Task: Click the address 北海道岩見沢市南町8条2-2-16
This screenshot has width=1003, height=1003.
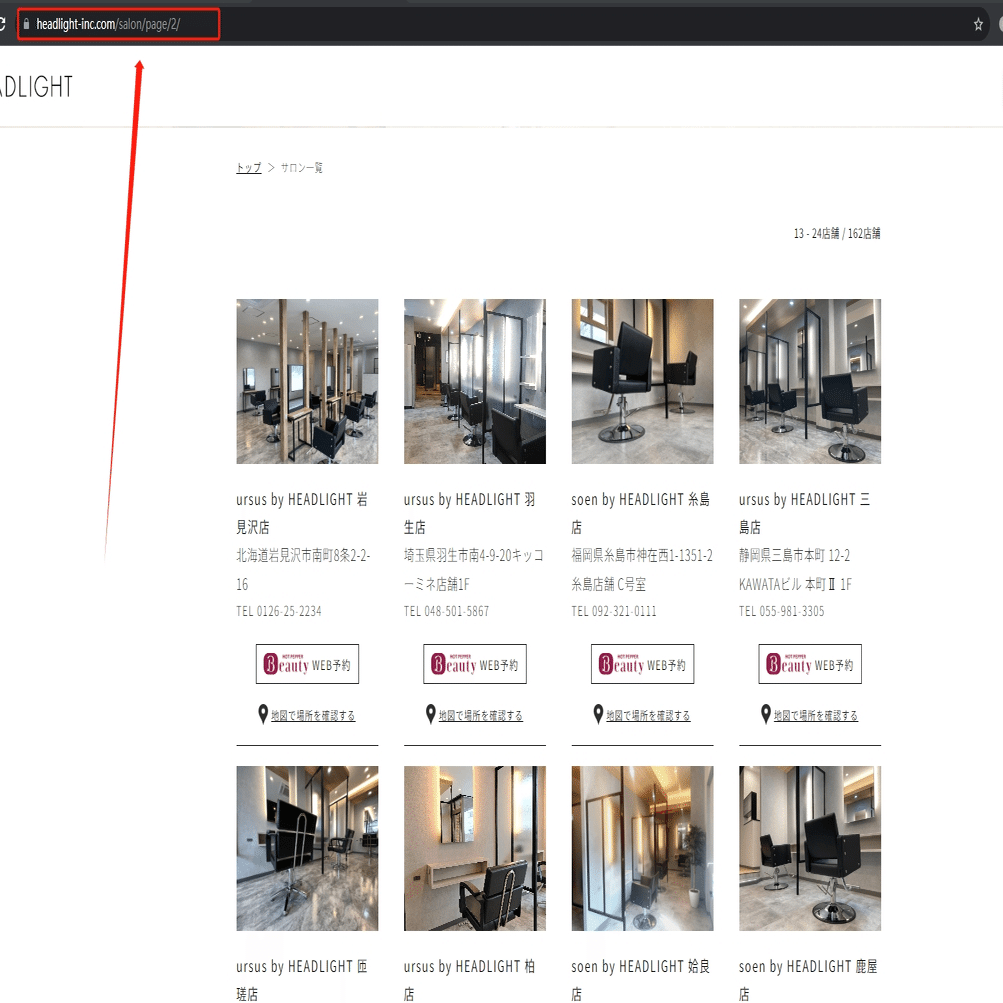Action: coord(303,569)
